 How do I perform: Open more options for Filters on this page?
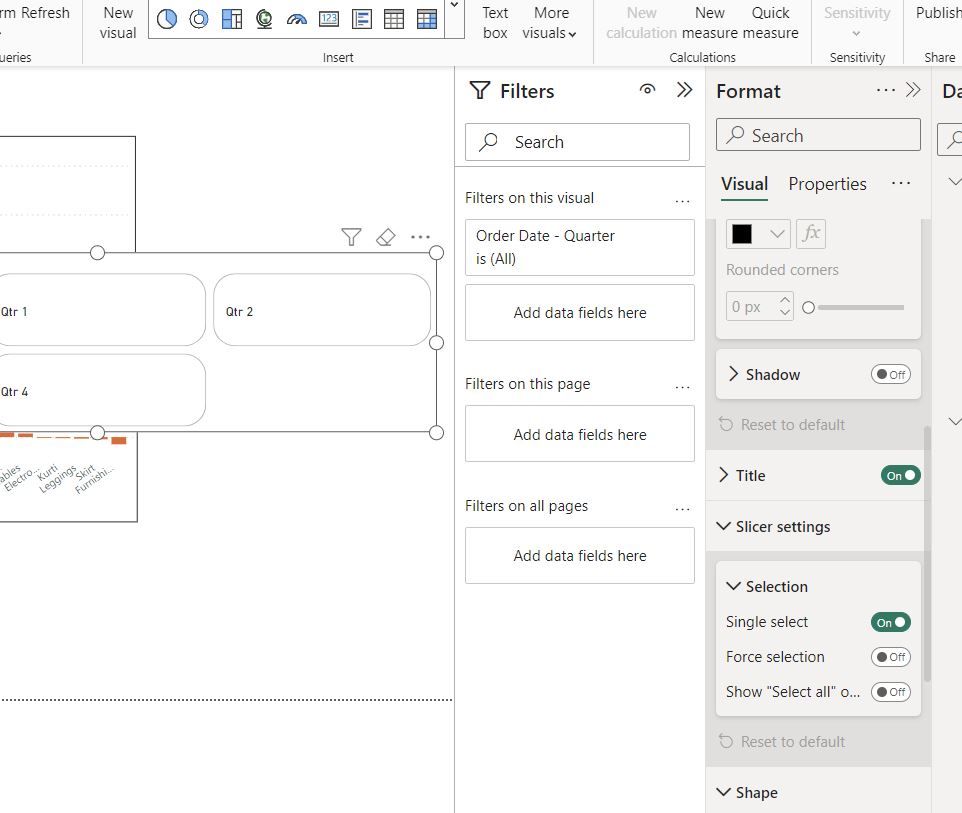click(x=682, y=387)
